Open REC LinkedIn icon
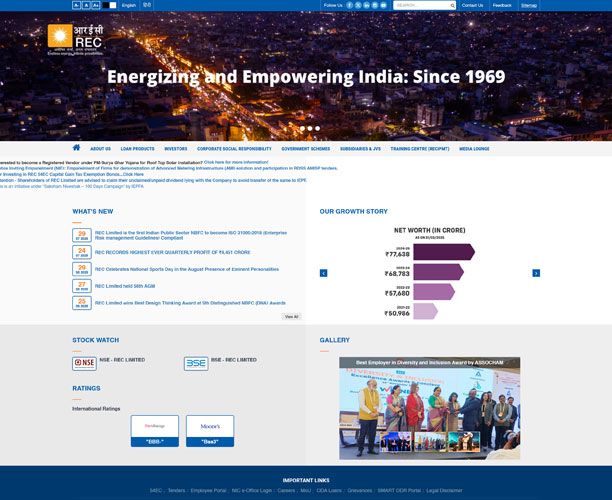The height and width of the screenshot is (500, 612). tap(366, 5)
